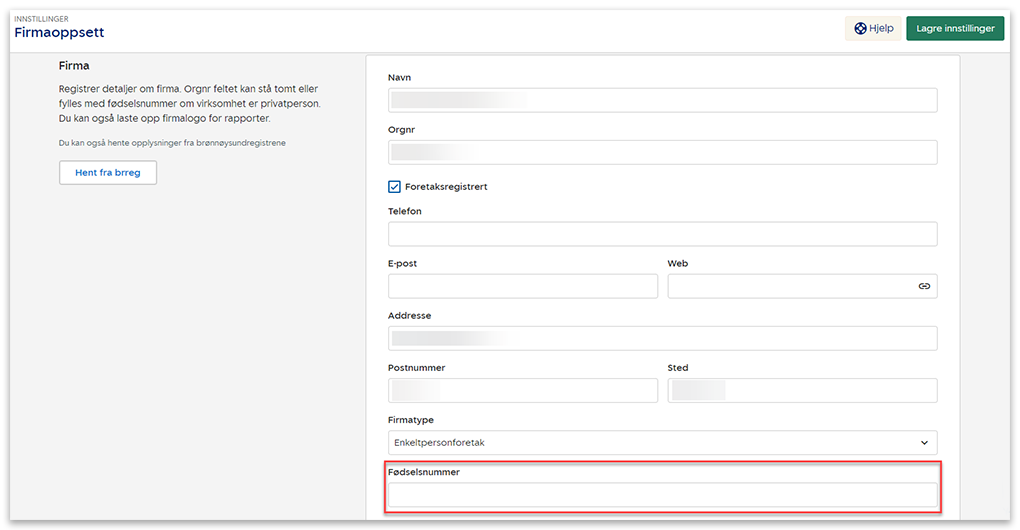1020x530 pixels.
Task: Save settings with Lagre innstillinger button
Action: point(955,29)
